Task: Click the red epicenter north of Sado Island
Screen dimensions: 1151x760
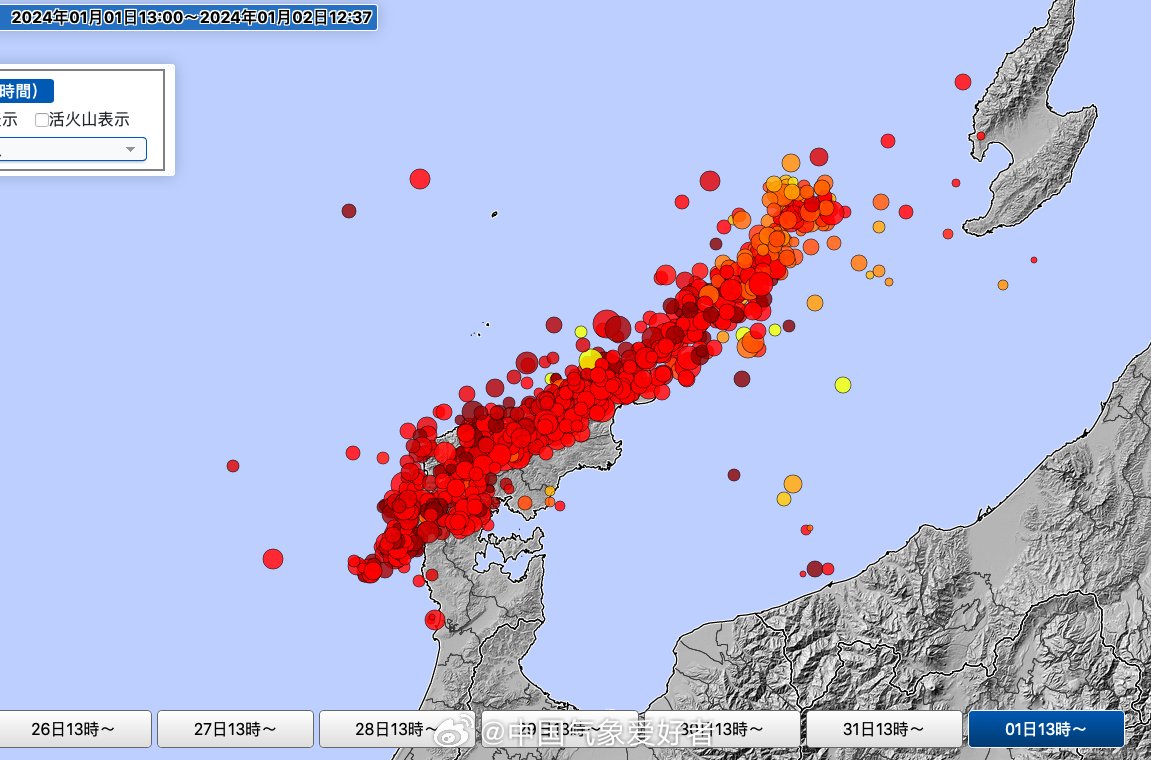Action: [x=963, y=82]
